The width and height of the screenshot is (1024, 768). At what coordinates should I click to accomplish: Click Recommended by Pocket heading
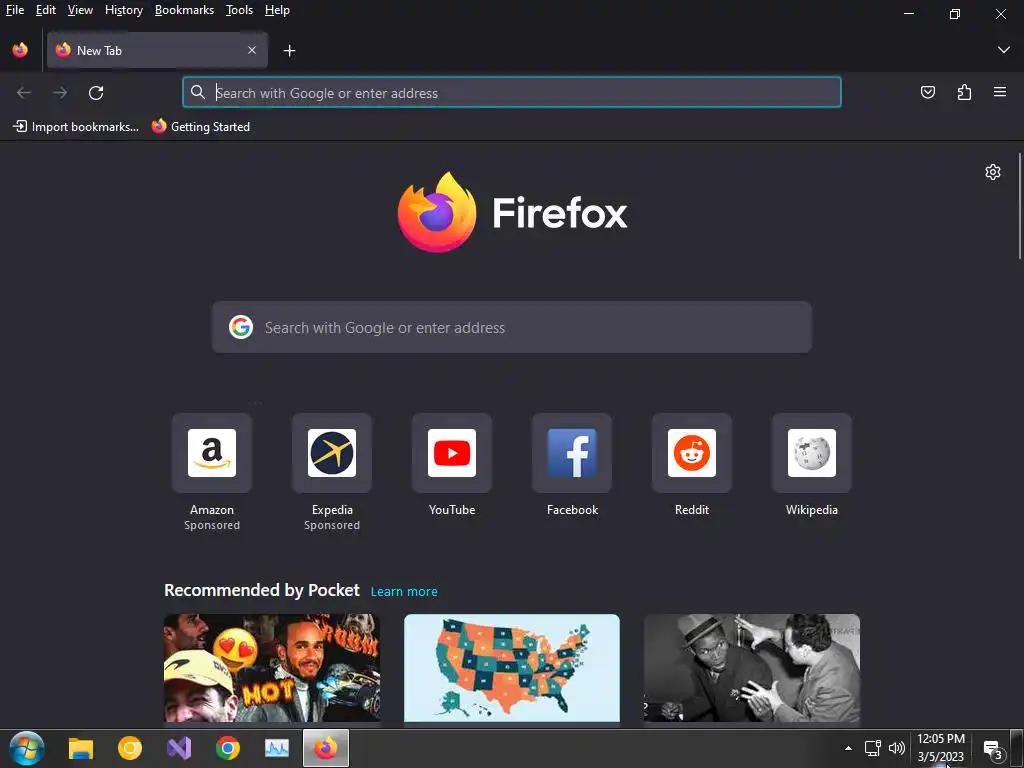(262, 590)
